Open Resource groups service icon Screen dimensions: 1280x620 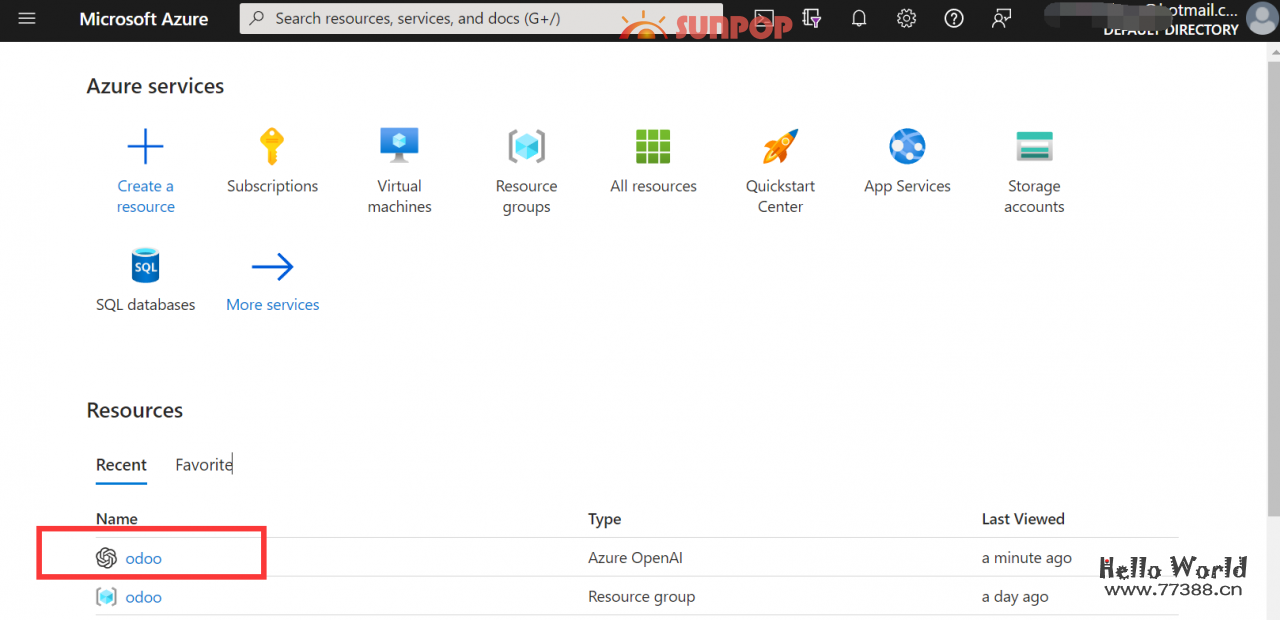(526, 147)
